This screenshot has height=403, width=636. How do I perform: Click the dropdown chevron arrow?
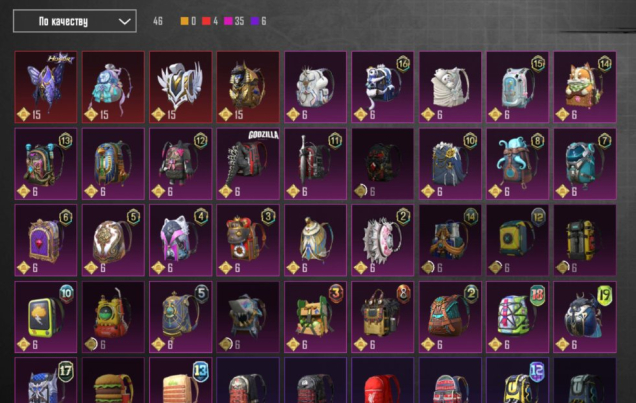point(125,21)
